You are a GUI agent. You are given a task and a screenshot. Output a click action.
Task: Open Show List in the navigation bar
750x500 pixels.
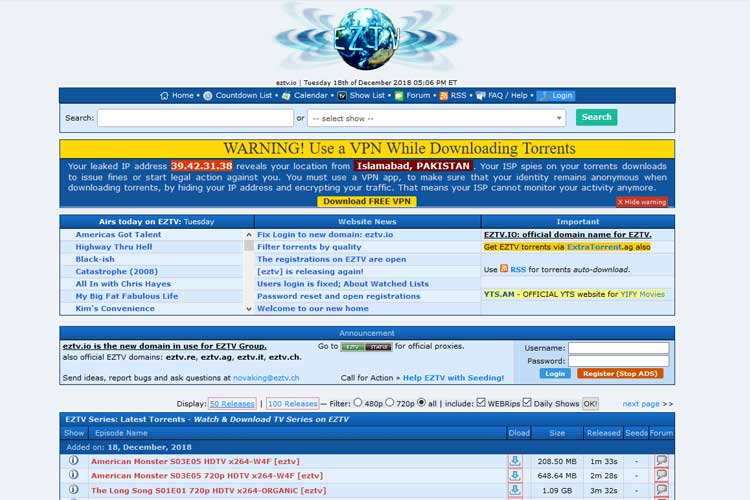367,96
